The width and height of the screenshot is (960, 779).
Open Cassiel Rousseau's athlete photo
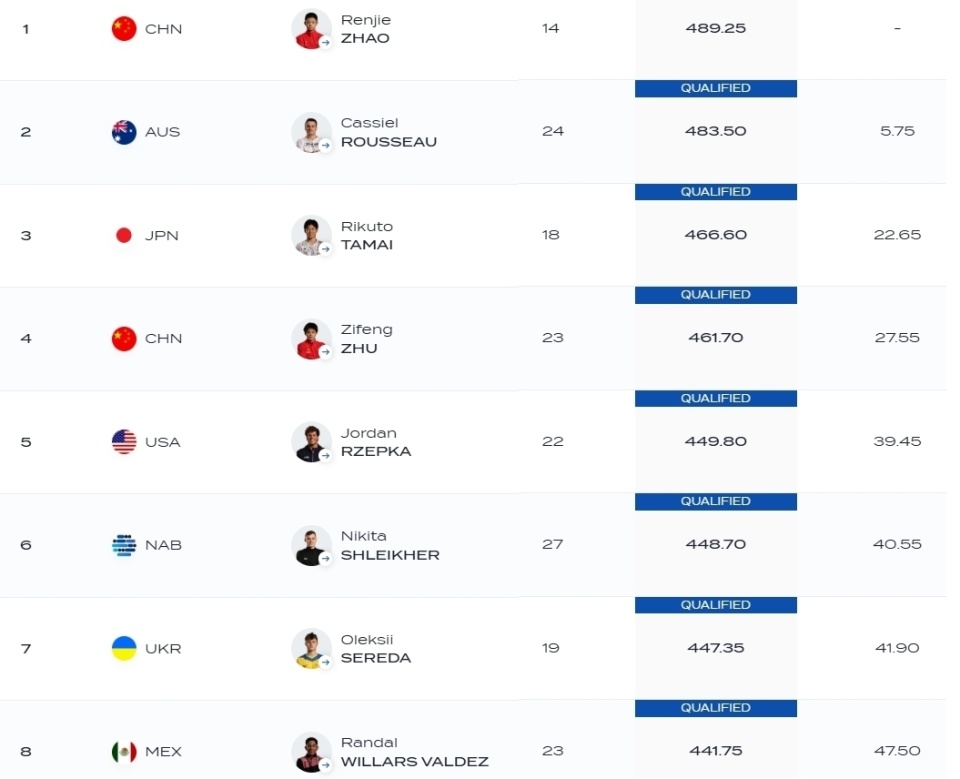pyautogui.click(x=311, y=132)
